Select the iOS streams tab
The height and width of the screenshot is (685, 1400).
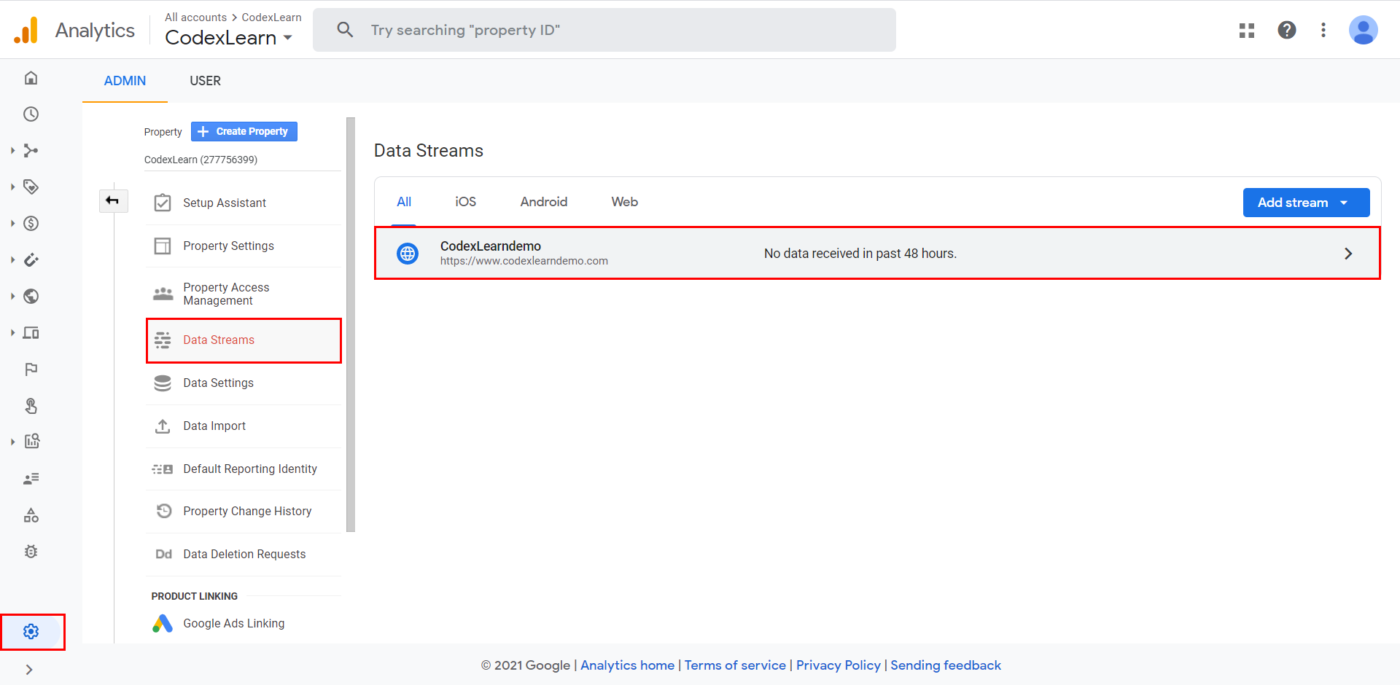(x=465, y=202)
